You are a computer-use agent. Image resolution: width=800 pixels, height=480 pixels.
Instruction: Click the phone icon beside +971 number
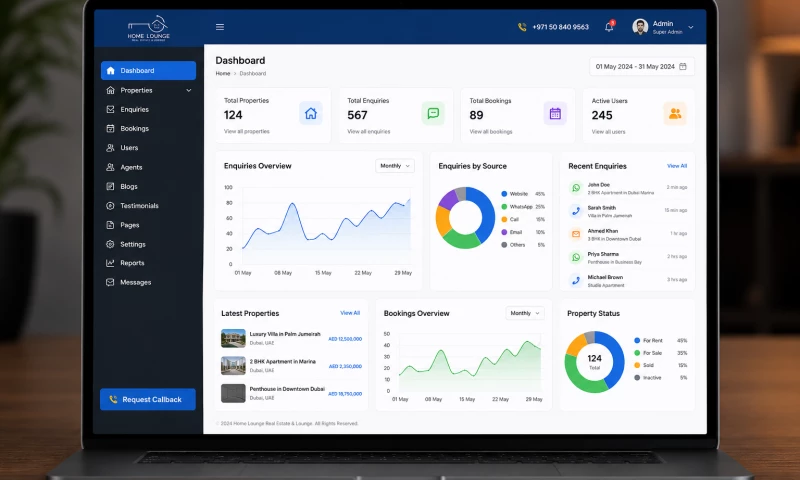tap(522, 27)
